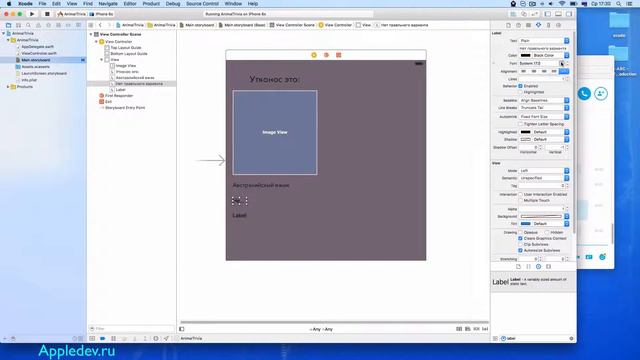Open the Size inspector ruler icon
Image resolution: width=640 pixels, height=360 pixels.
(548, 25)
